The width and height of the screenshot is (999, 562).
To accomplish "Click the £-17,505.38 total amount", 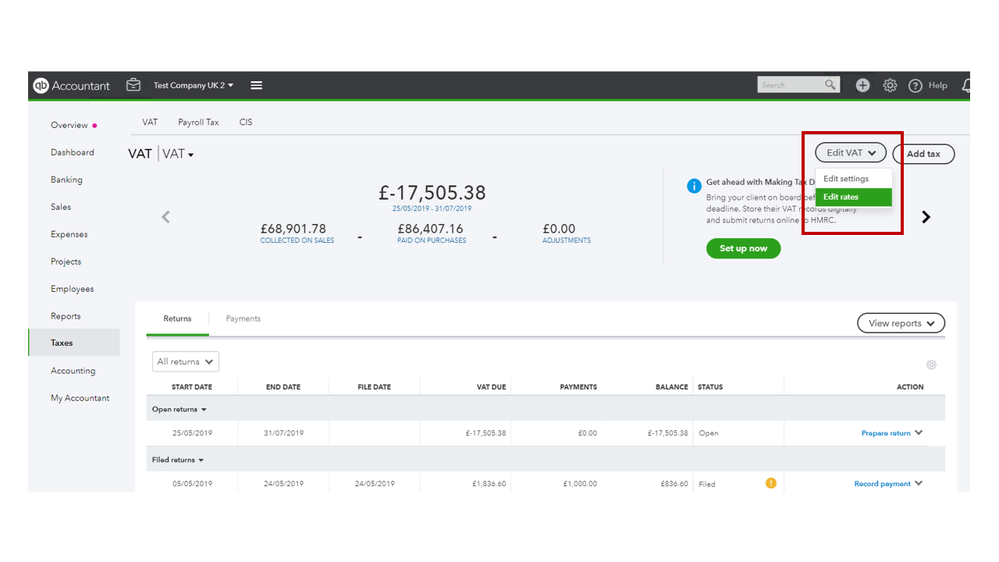I will click(x=432, y=192).
